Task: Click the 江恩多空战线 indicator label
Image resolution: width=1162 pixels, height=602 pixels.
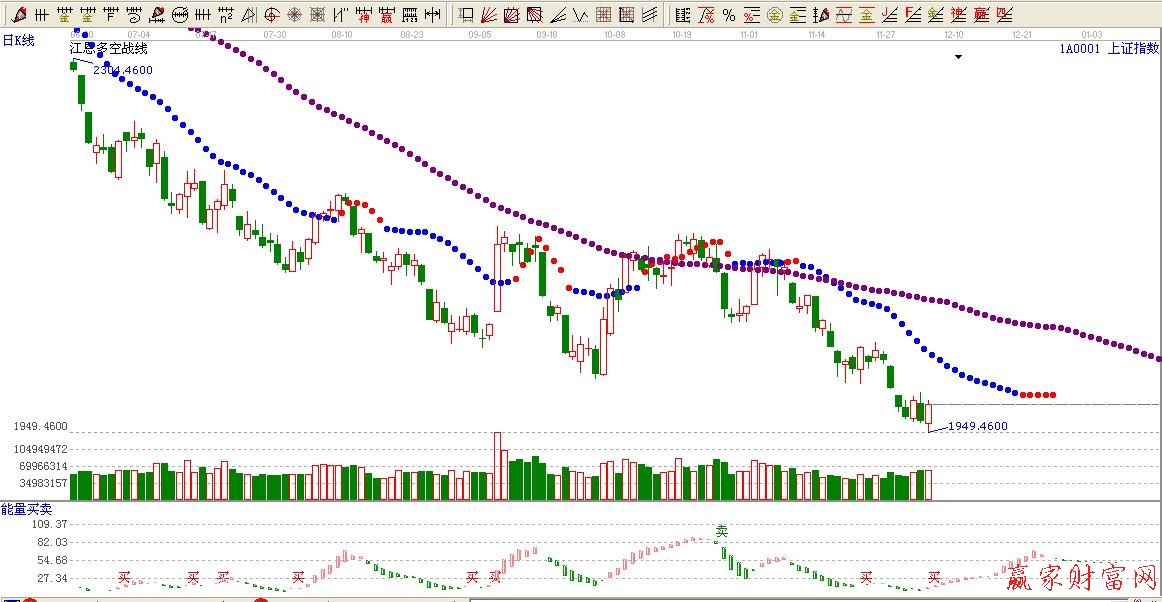Action: tap(108, 48)
